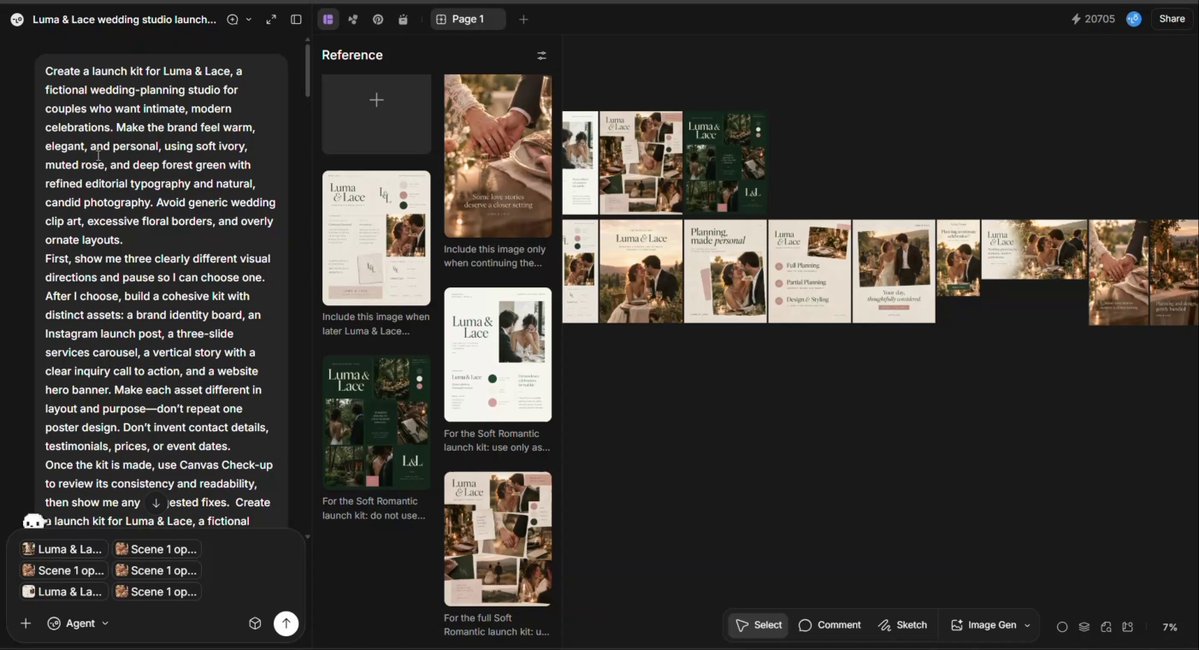Click the cube icon in chat input
This screenshot has height=650, width=1199.
click(255, 623)
